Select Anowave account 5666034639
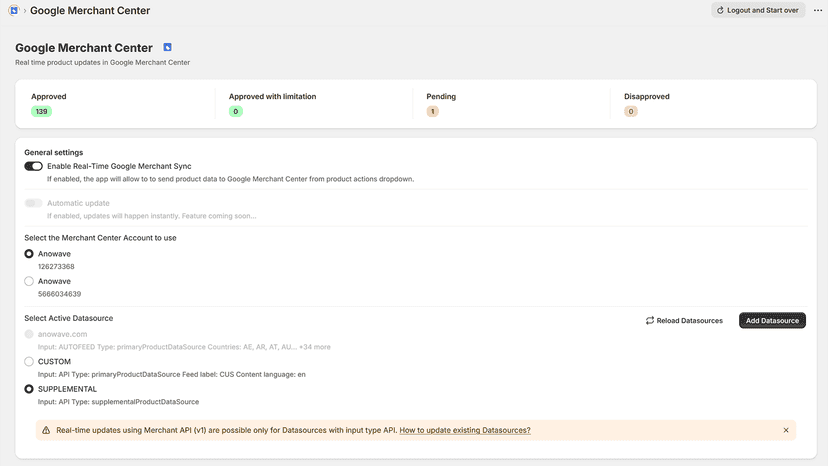This screenshot has width=828, height=466. pyautogui.click(x=29, y=282)
